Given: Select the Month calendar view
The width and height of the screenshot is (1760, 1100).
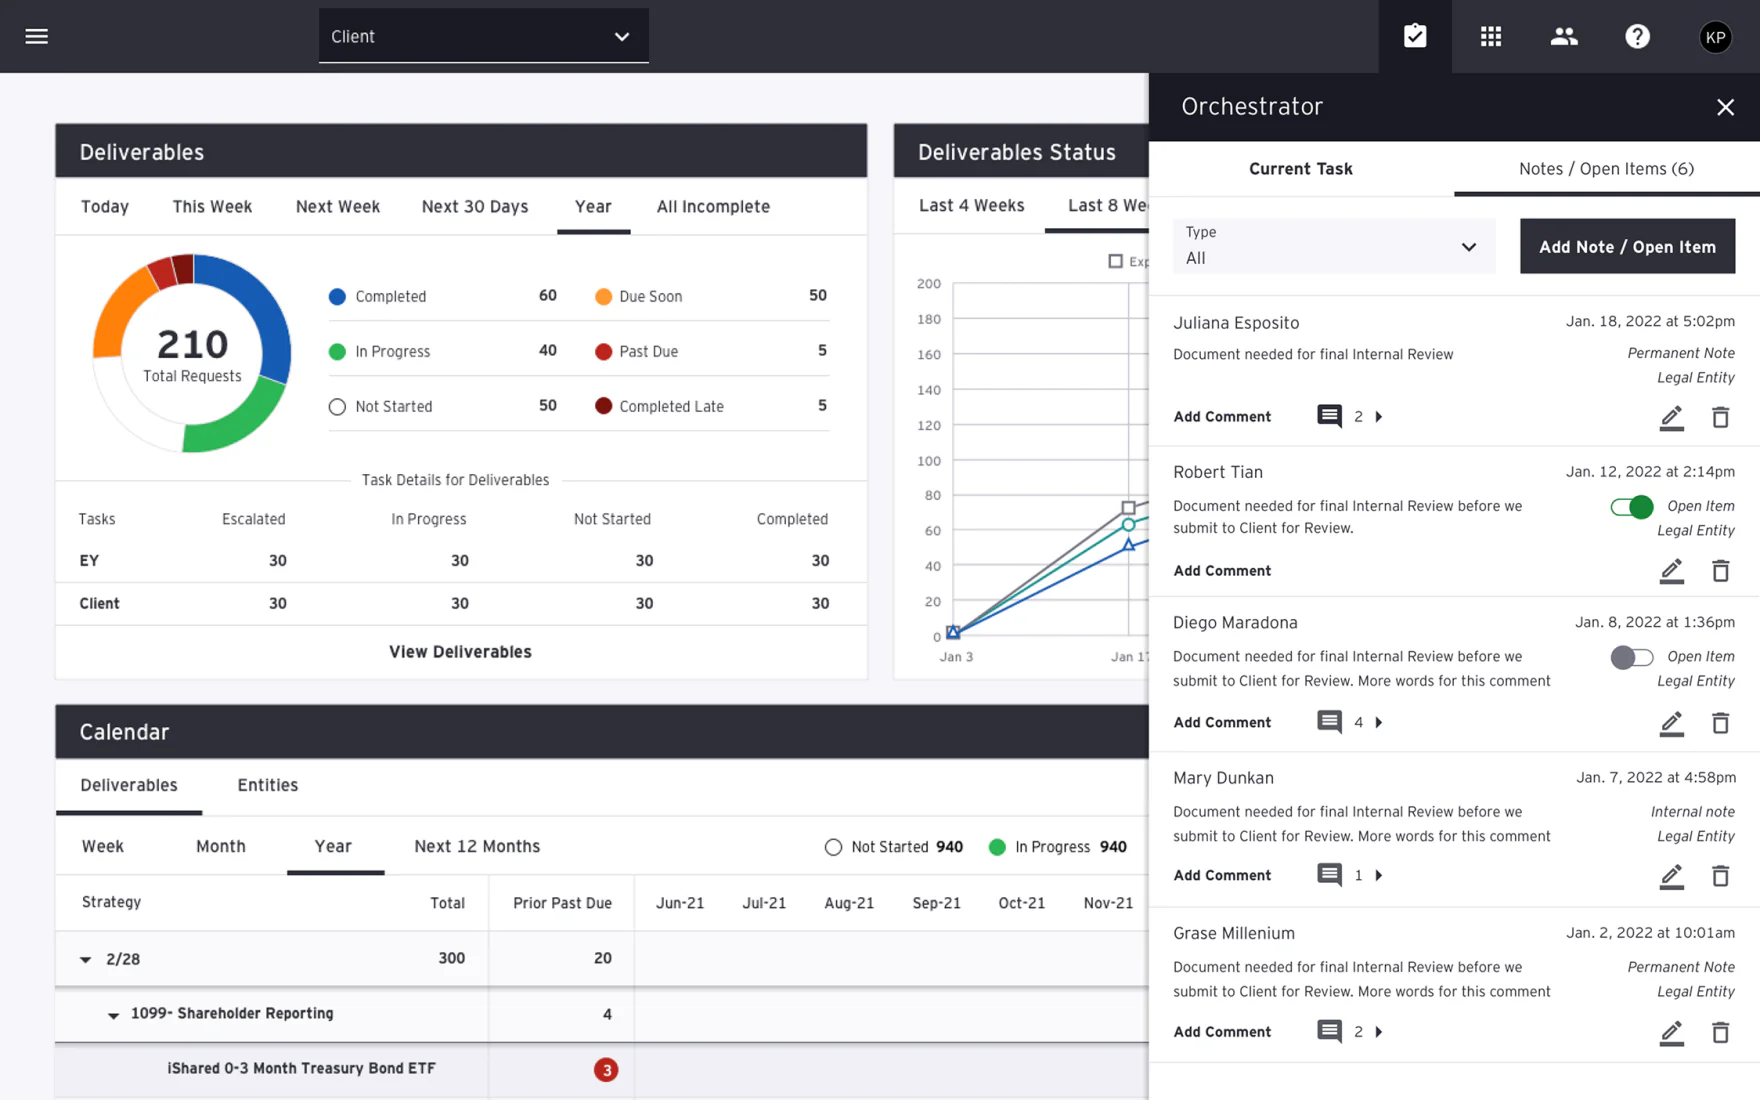Looking at the screenshot, I should pos(220,846).
